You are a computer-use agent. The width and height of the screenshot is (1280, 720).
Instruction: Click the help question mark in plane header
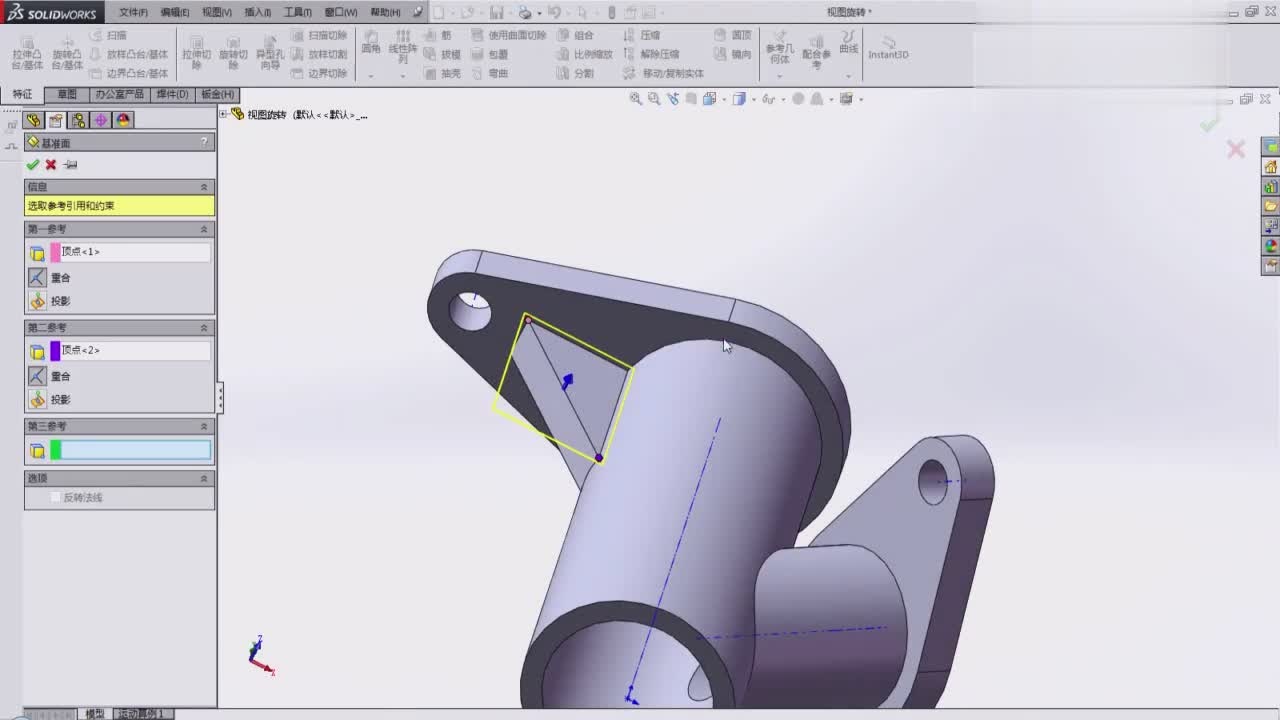(x=205, y=143)
